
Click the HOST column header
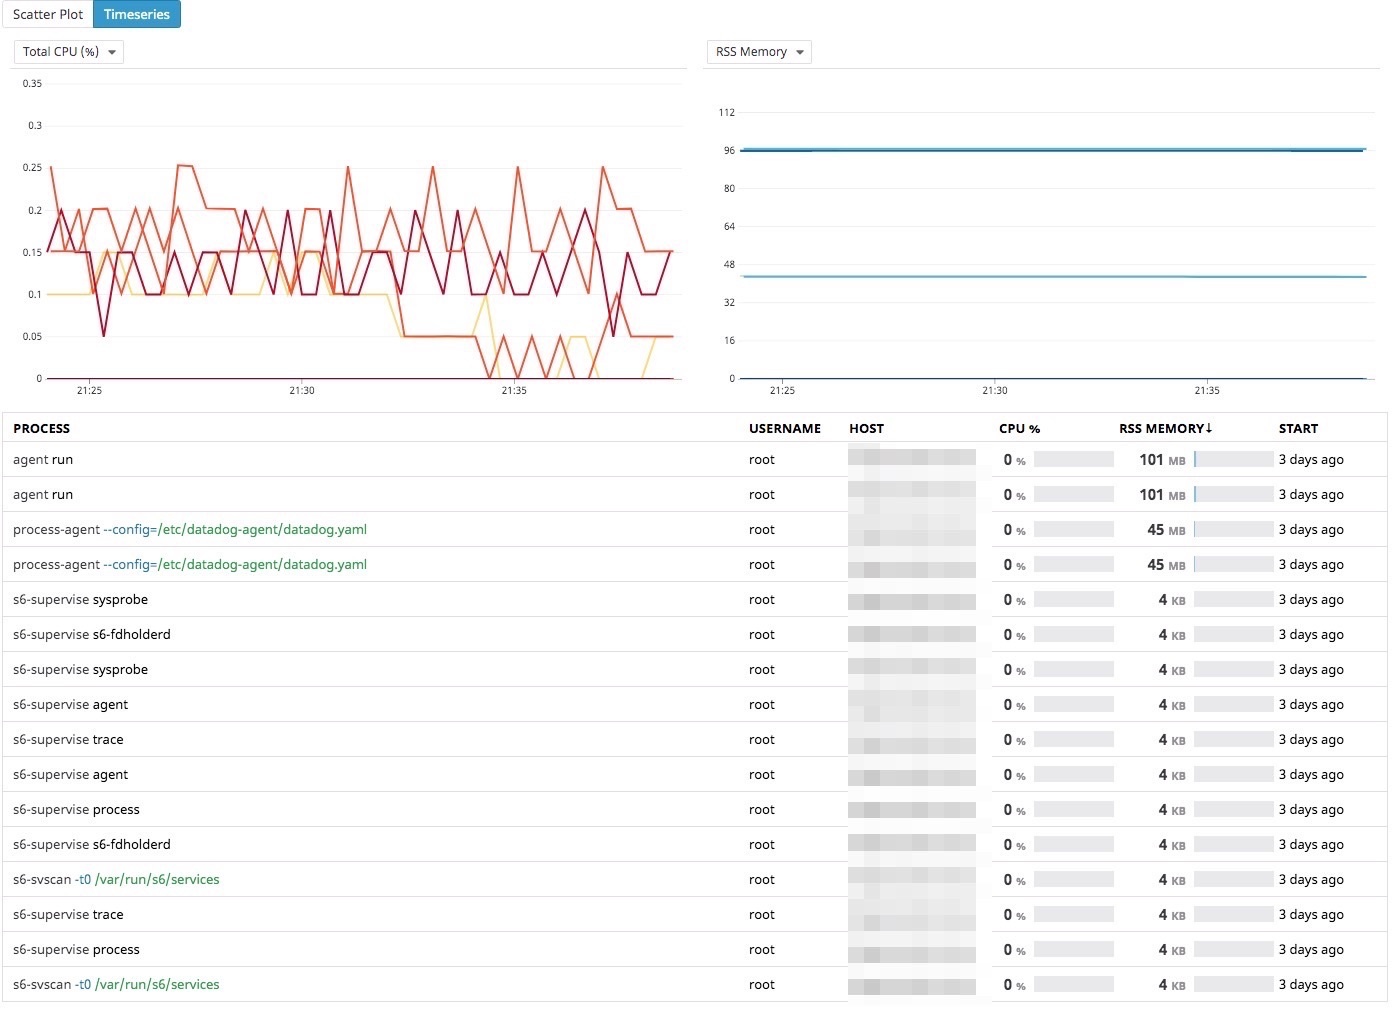[866, 429]
